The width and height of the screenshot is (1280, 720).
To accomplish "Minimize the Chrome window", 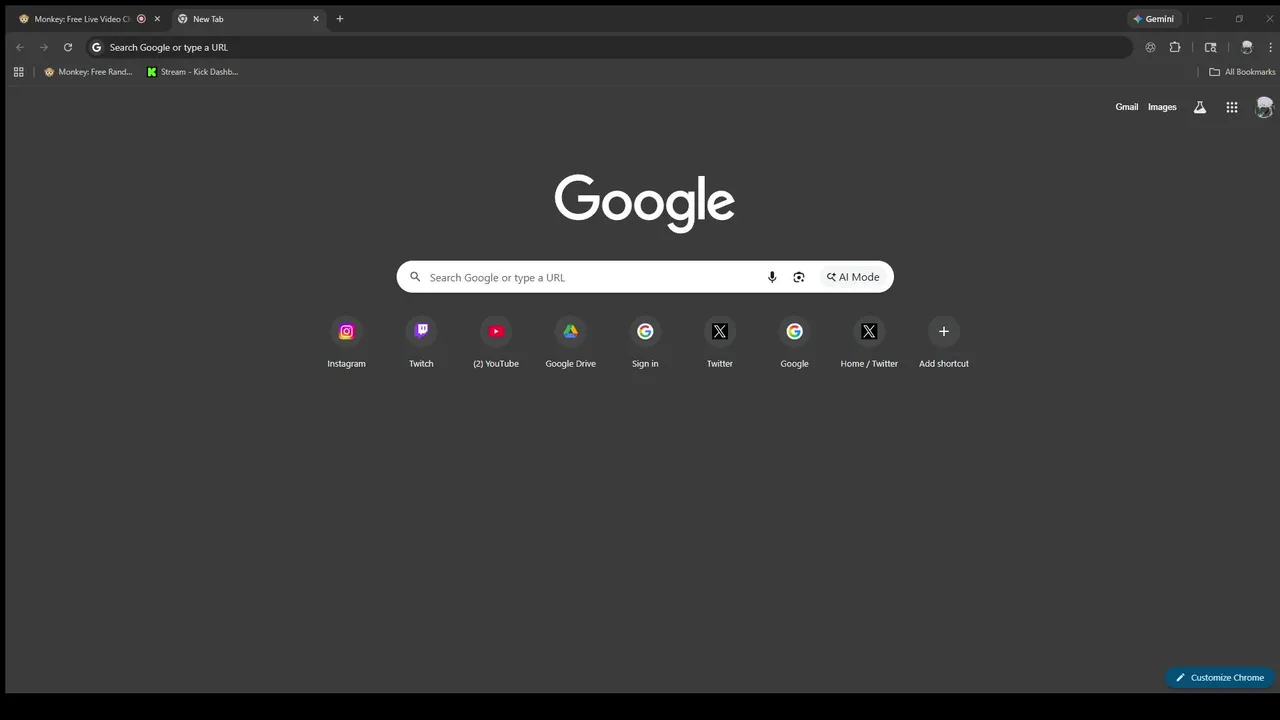I will pos(1208,19).
